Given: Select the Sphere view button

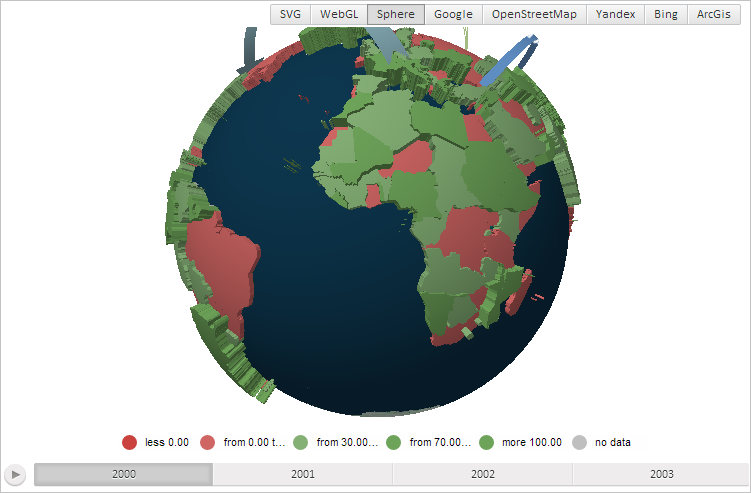Looking at the screenshot, I should [396, 14].
